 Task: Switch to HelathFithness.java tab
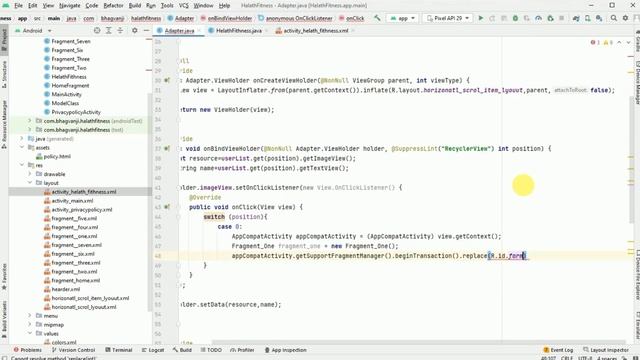239,31
